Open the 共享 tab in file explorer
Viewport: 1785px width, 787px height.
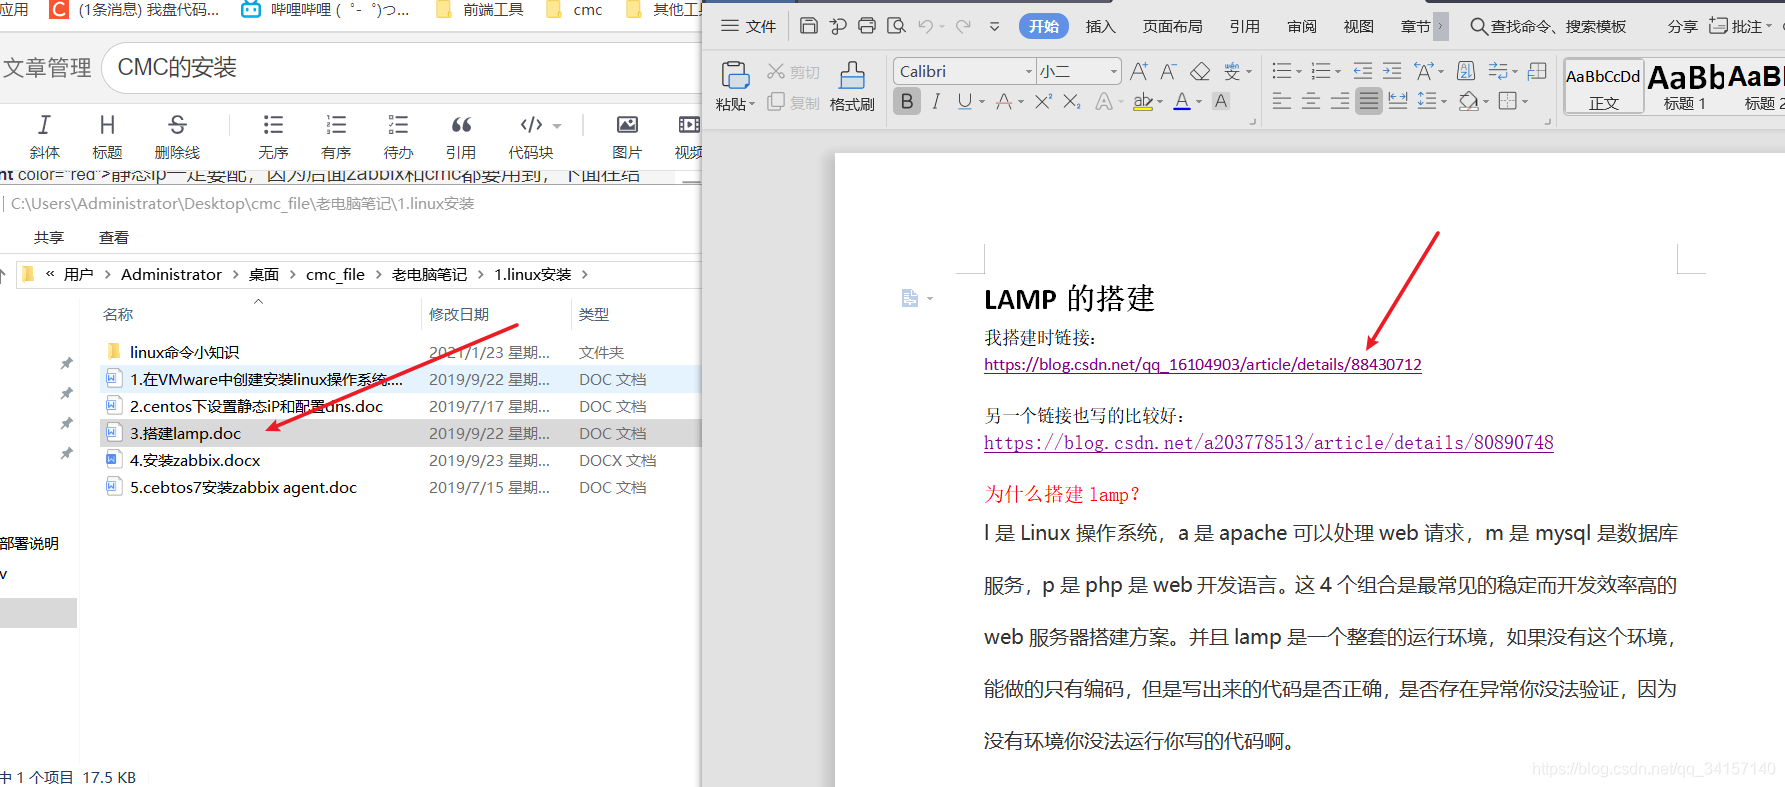(x=49, y=237)
